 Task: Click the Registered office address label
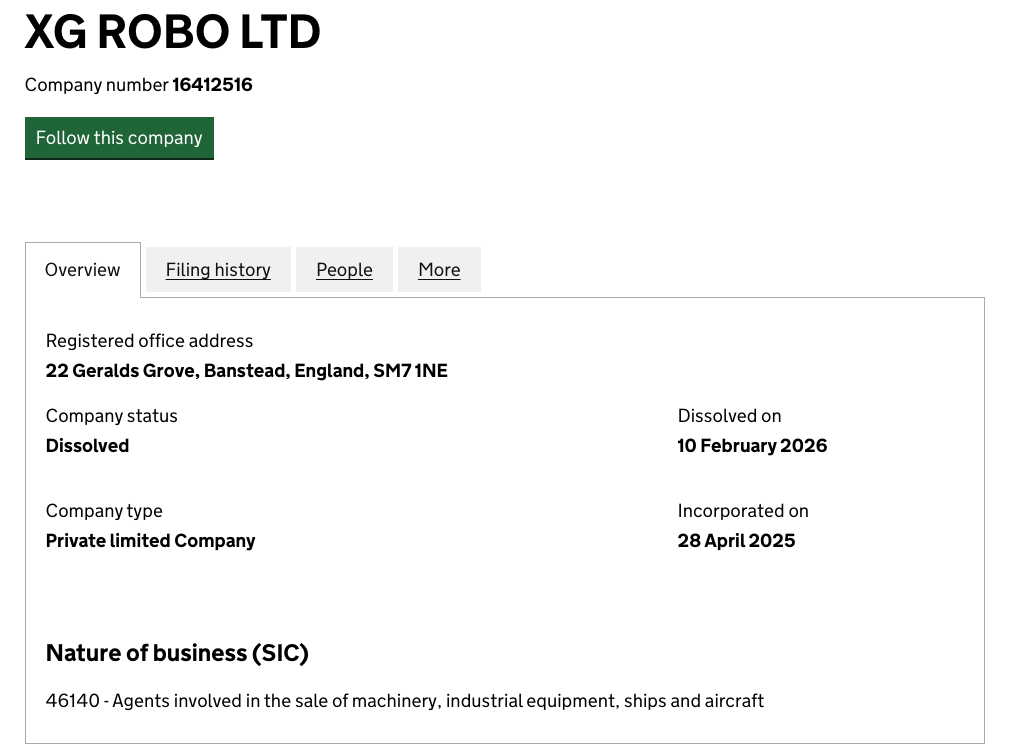coord(149,341)
